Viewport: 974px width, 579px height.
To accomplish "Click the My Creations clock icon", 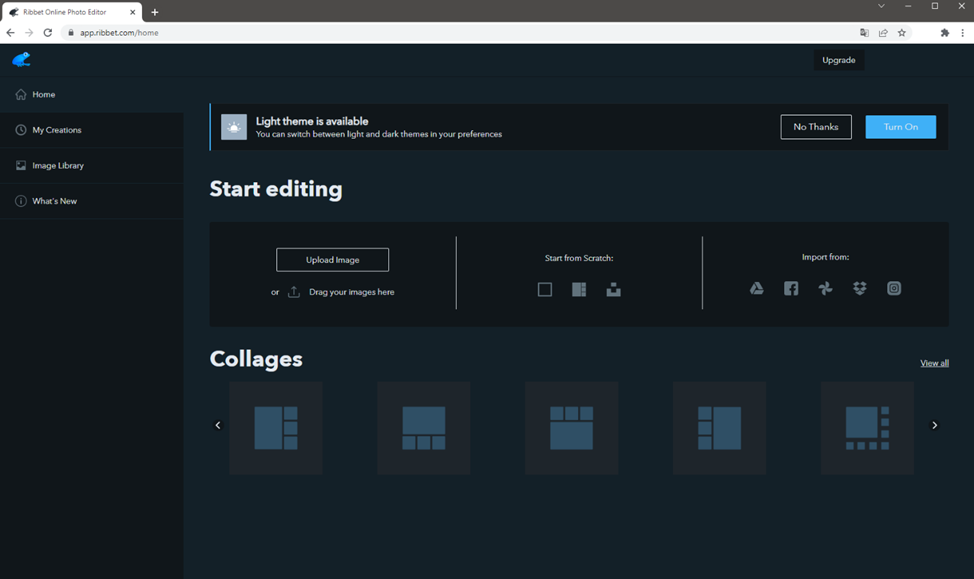I will [x=20, y=130].
